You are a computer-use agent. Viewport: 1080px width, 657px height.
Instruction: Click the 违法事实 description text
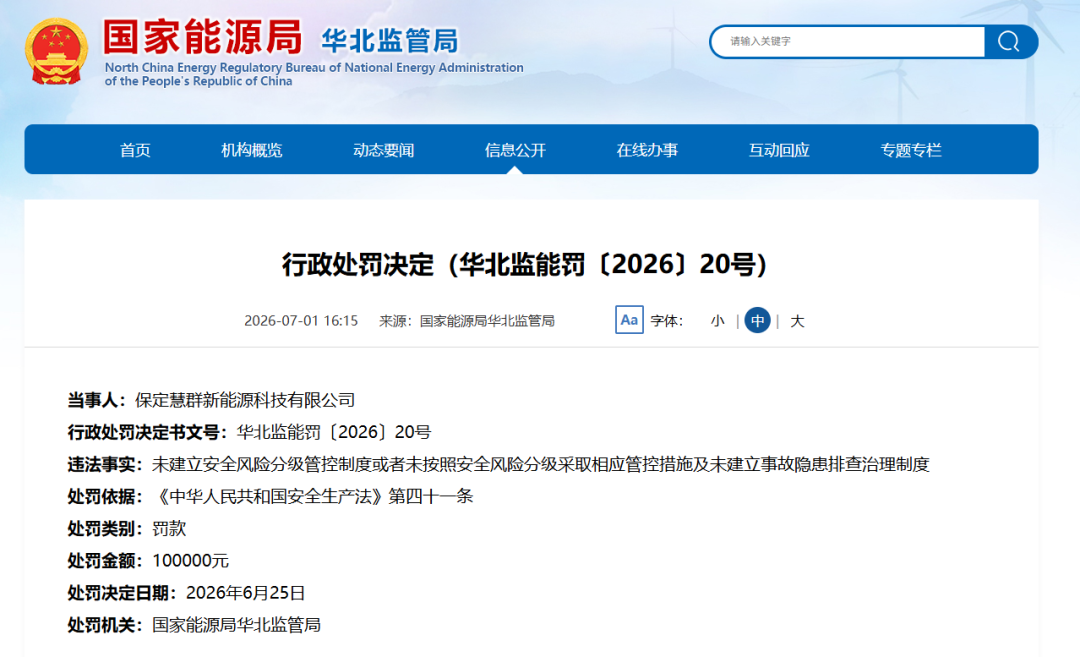(541, 465)
